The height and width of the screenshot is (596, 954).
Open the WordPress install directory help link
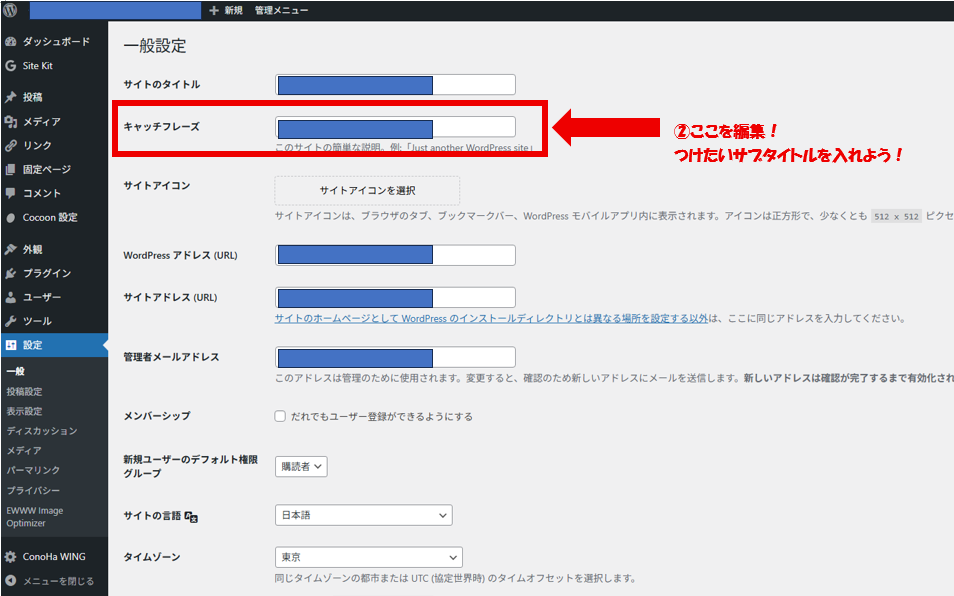(491, 319)
